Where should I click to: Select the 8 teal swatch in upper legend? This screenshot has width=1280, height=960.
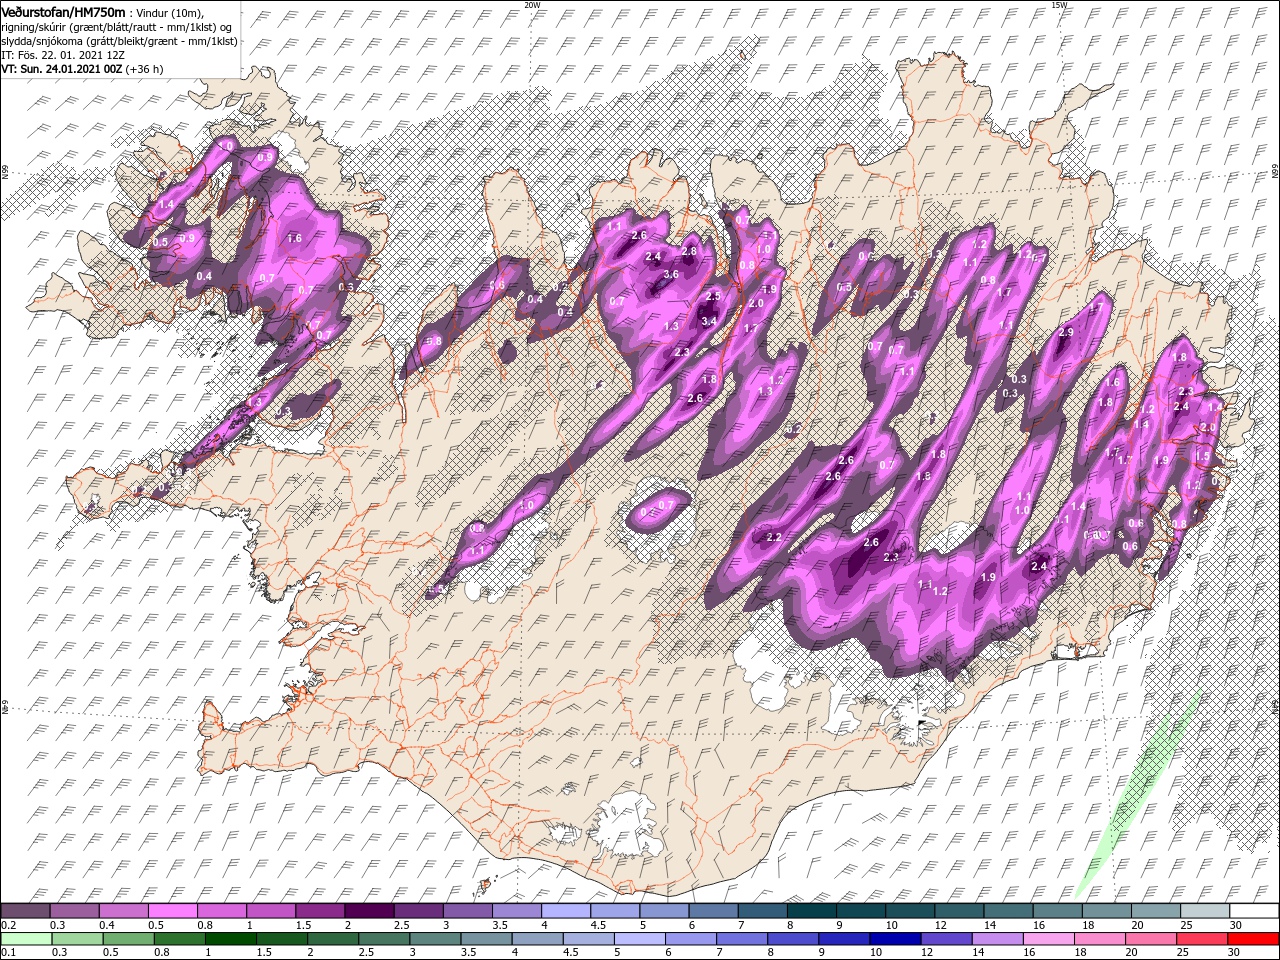point(811,911)
